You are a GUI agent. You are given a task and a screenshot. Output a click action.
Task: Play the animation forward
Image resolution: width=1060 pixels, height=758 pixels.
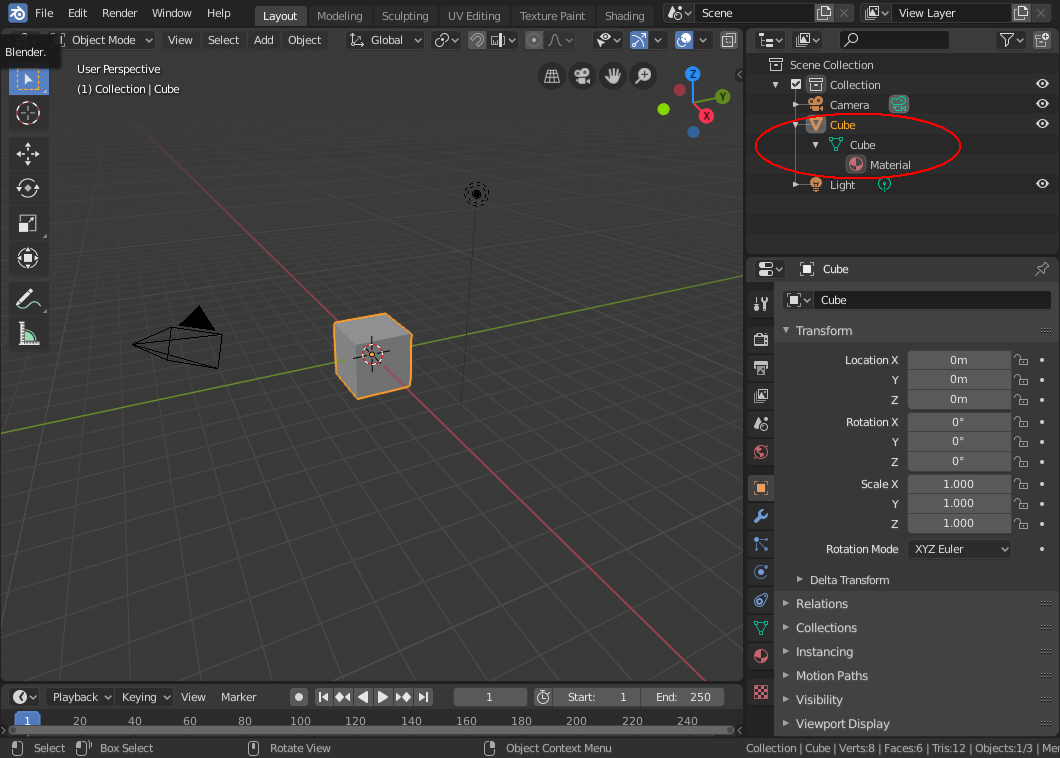tap(383, 697)
